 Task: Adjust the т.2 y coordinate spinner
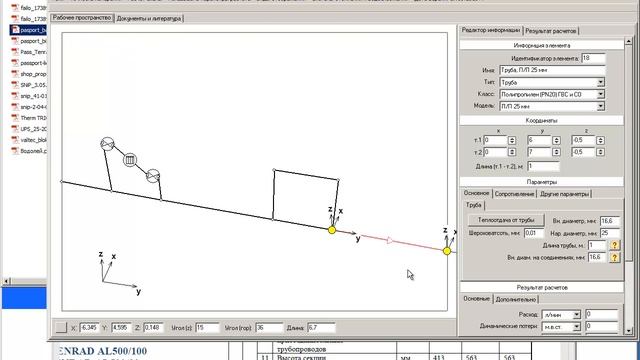[556, 152]
